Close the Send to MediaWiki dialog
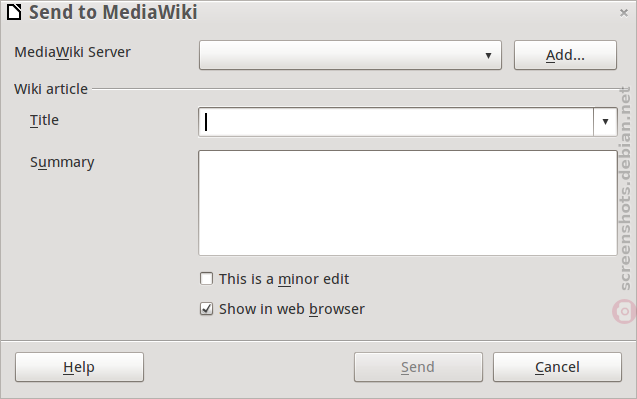Viewport: 637px width, 399px height. [624, 13]
